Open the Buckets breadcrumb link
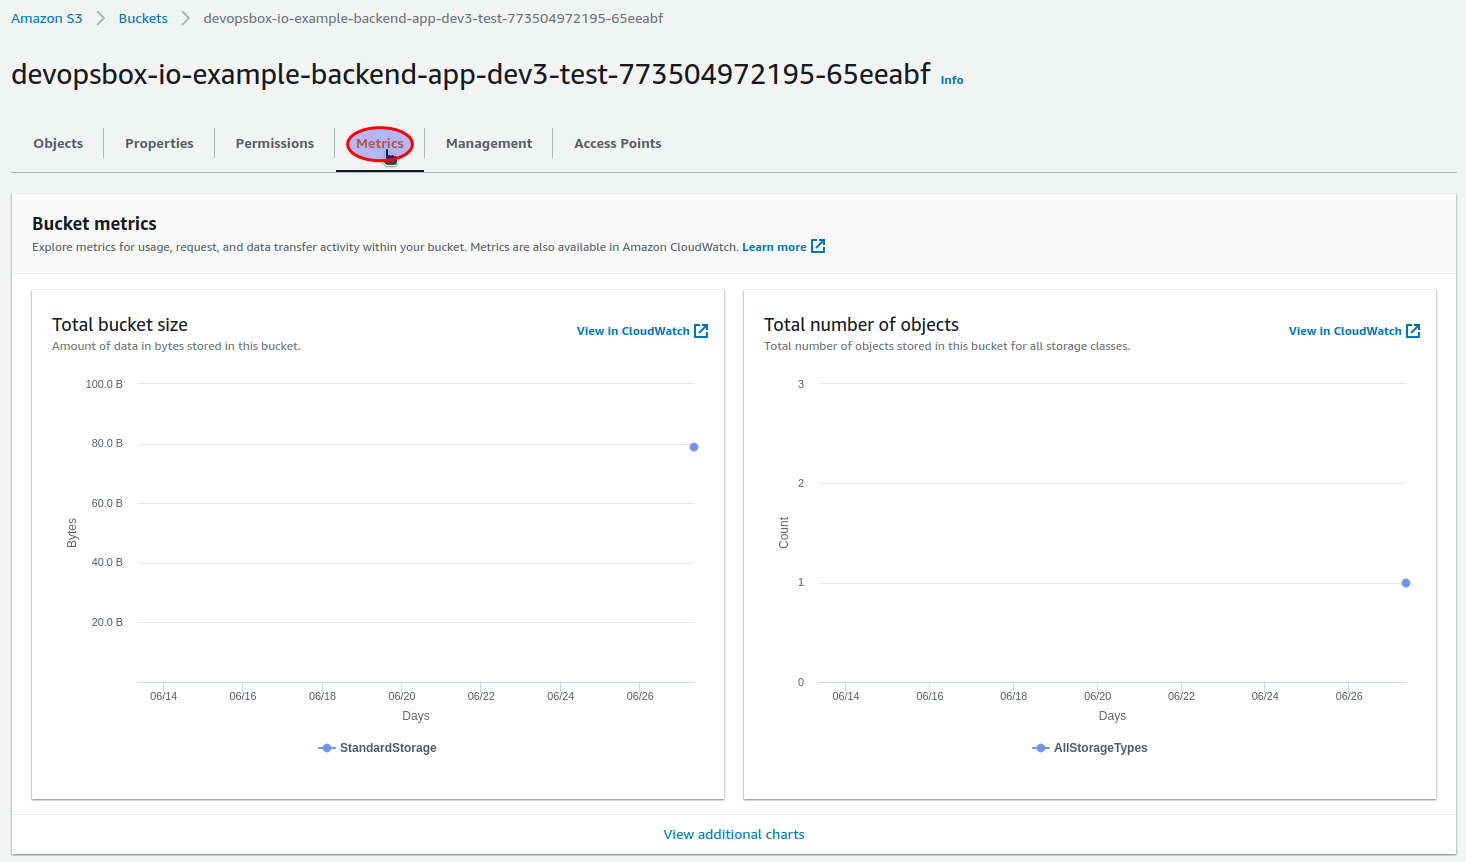 [x=143, y=17]
